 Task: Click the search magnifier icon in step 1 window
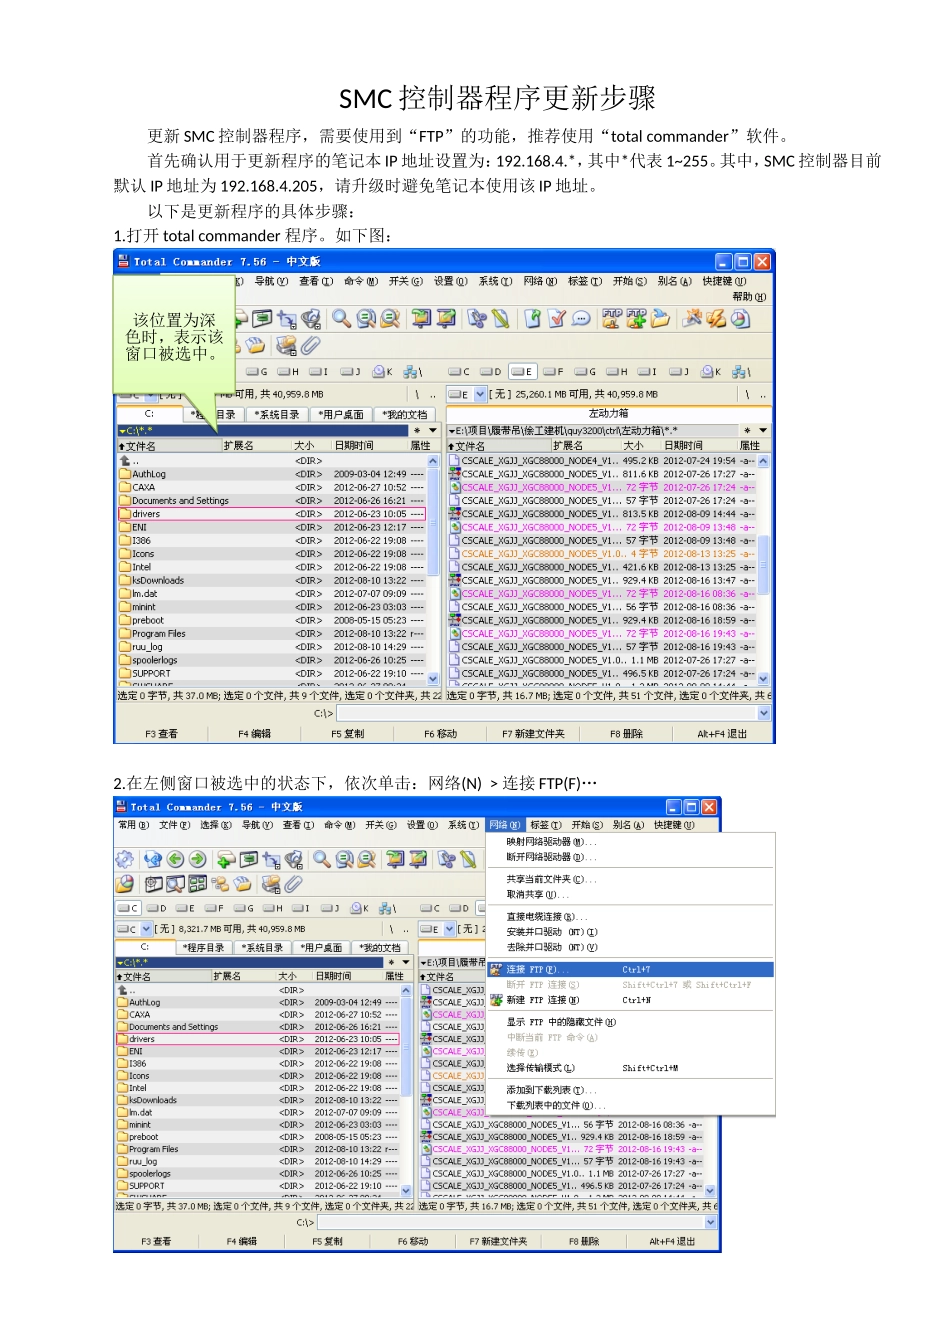point(342,318)
